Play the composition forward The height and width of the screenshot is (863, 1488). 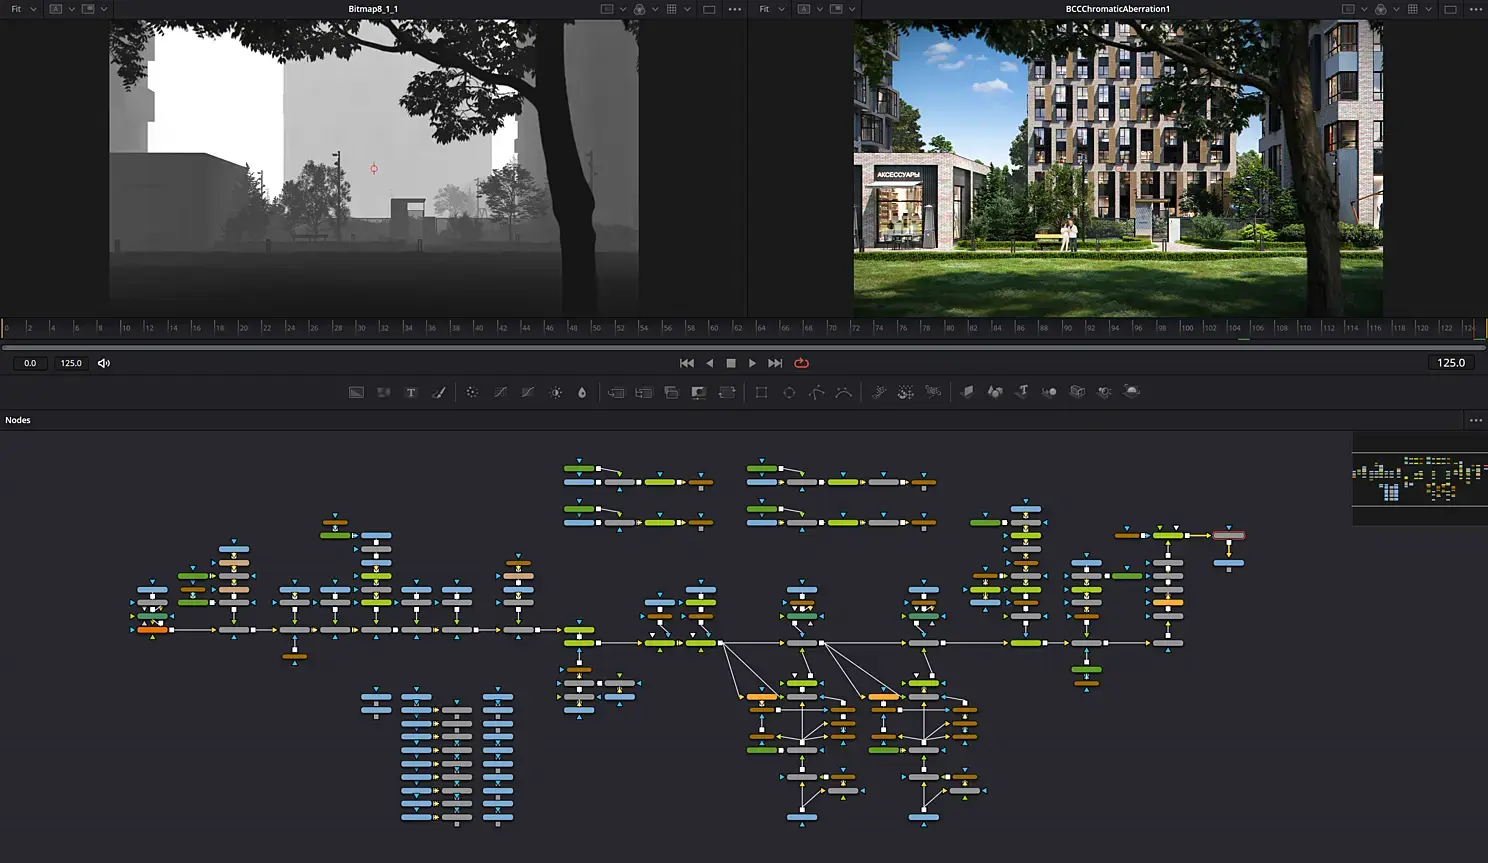[x=752, y=363]
